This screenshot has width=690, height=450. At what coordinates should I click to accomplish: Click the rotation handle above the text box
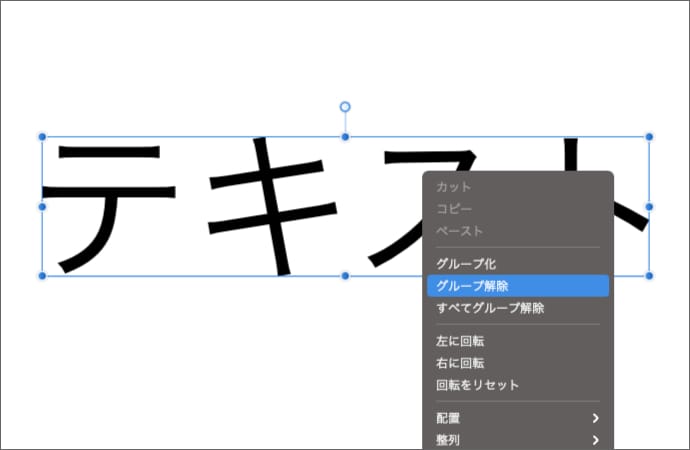(345, 107)
